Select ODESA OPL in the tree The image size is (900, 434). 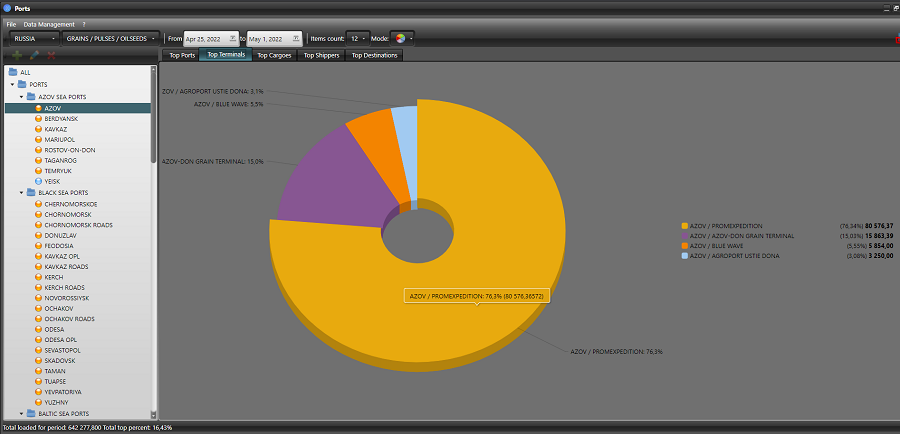pos(60,340)
